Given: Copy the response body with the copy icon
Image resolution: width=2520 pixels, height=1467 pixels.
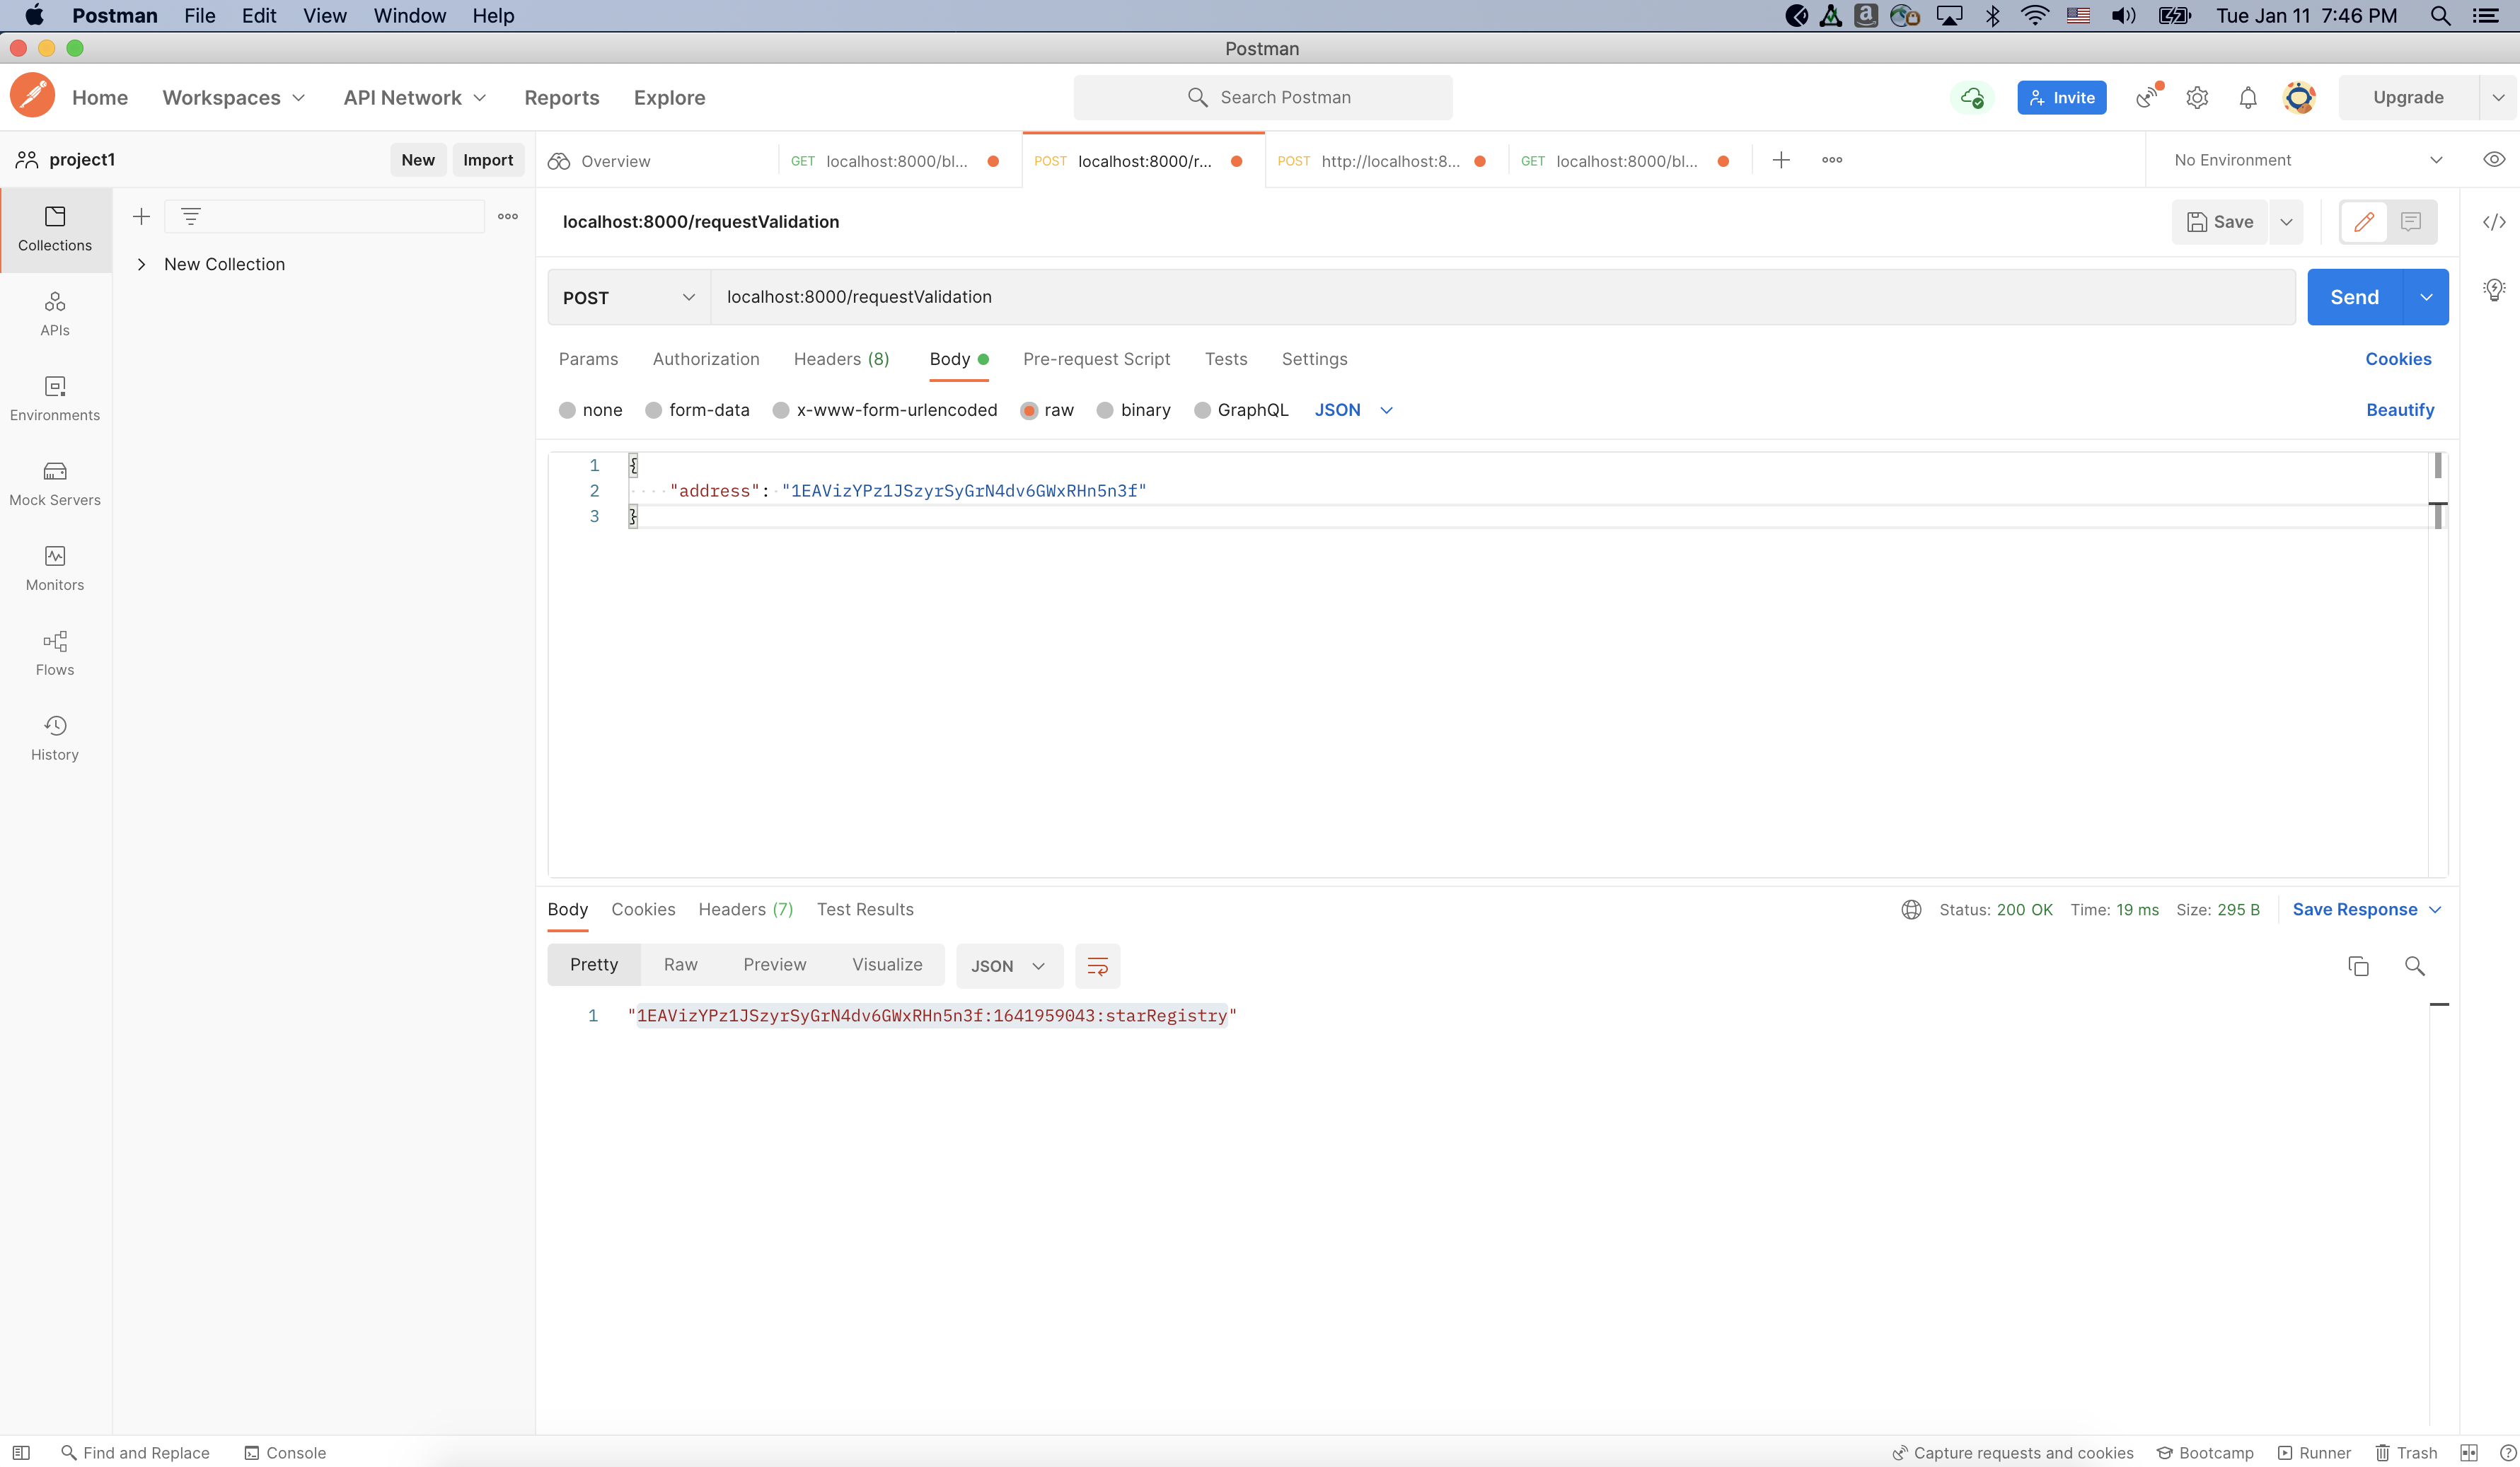Looking at the screenshot, I should (x=2358, y=966).
